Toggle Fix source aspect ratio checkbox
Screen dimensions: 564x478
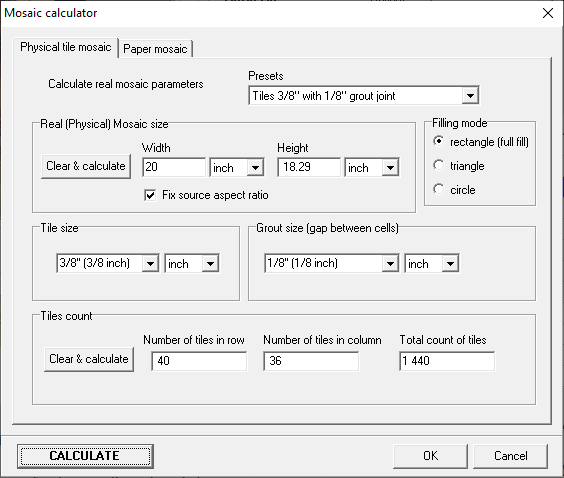pyautogui.click(x=150, y=195)
